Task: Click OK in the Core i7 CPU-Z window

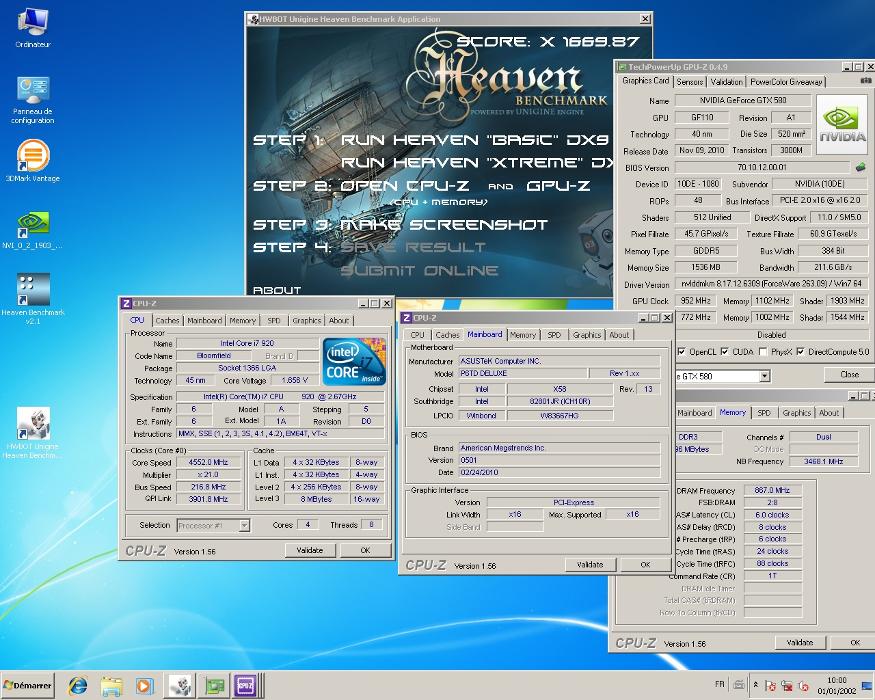Action: [x=365, y=550]
